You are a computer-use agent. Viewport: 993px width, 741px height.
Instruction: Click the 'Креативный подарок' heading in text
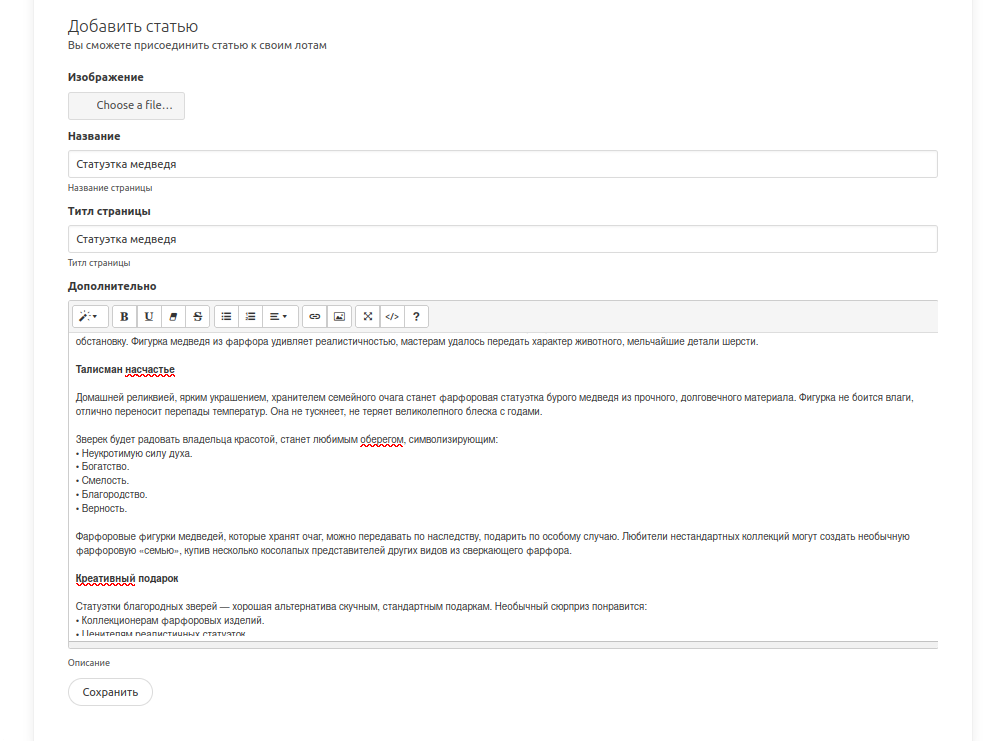pyautogui.click(x=127, y=579)
